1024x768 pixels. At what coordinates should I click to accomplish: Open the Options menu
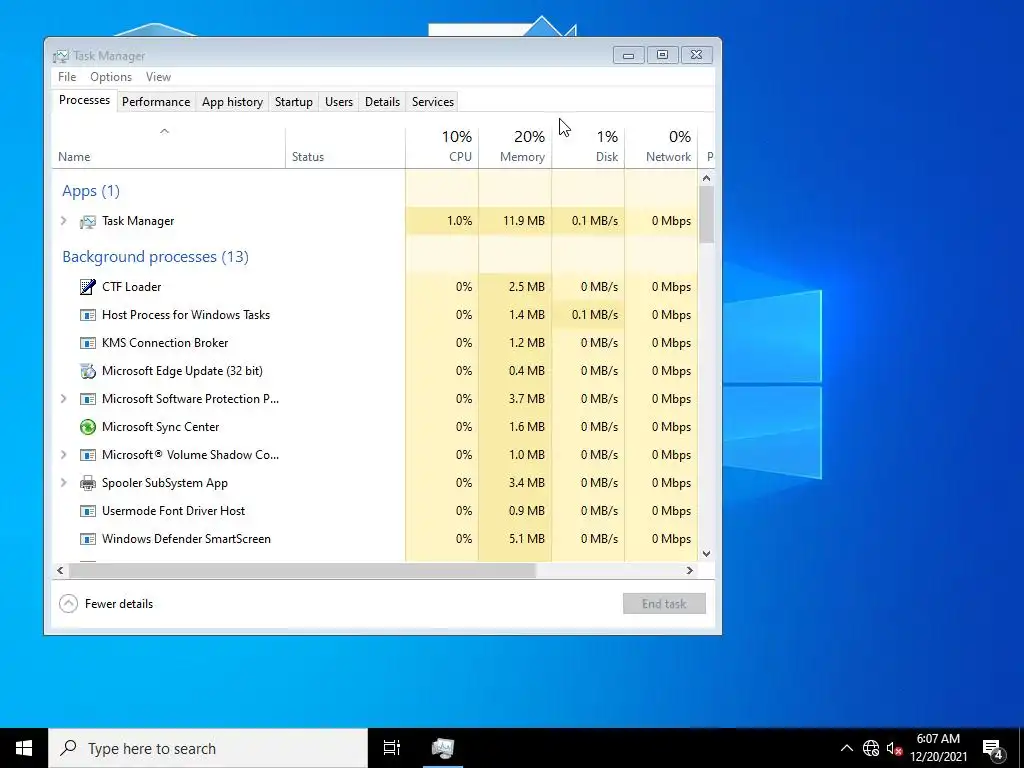point(111,77)
